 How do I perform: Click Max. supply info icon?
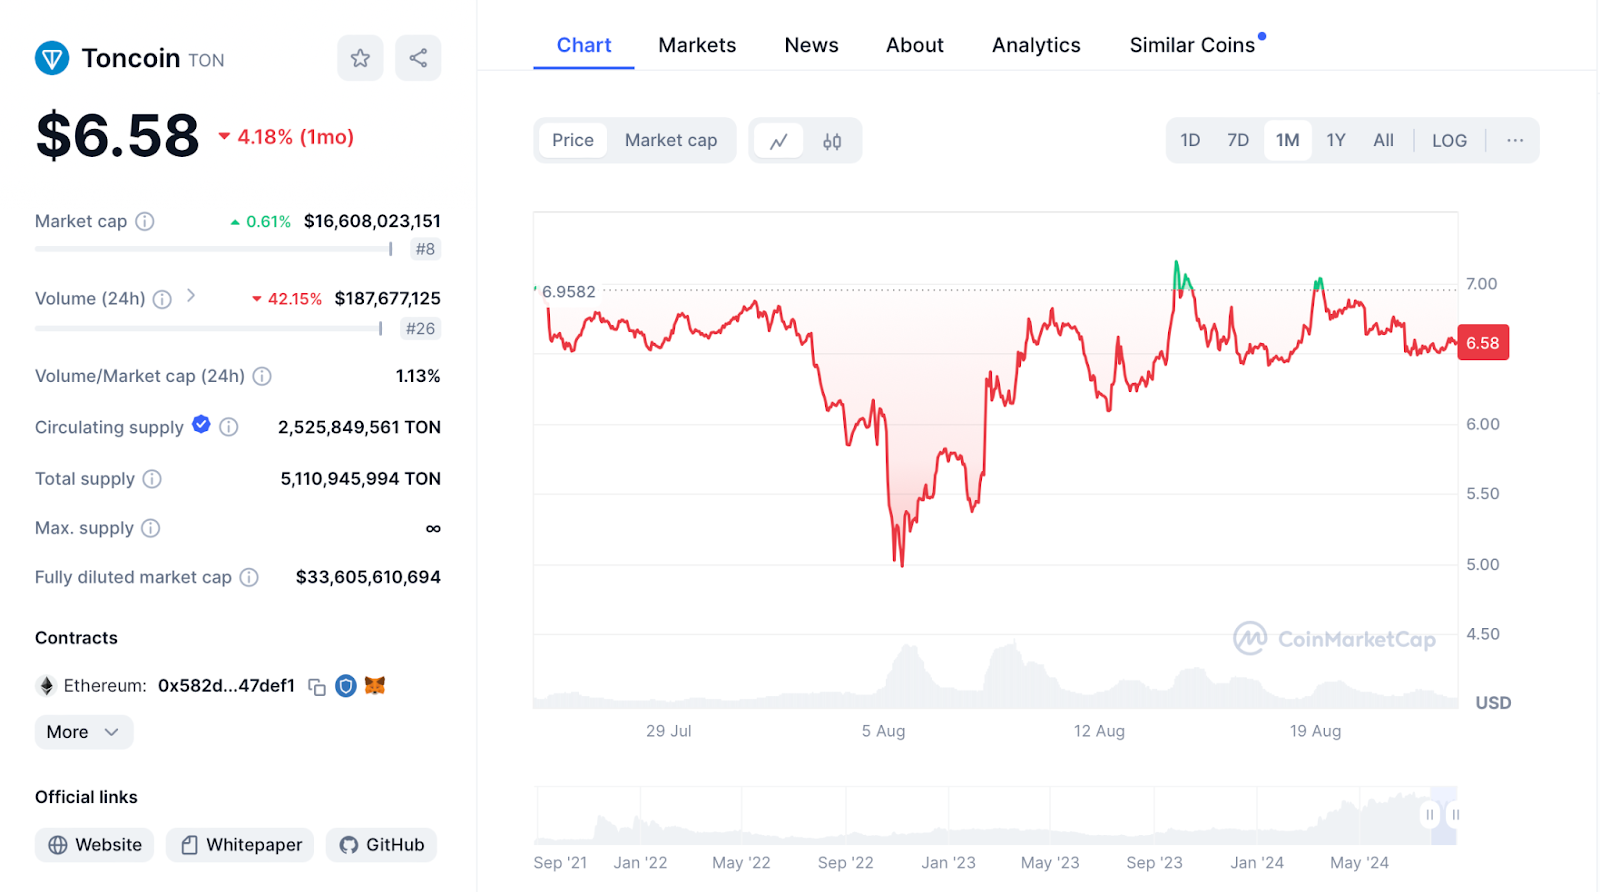[x=151, y=528]
